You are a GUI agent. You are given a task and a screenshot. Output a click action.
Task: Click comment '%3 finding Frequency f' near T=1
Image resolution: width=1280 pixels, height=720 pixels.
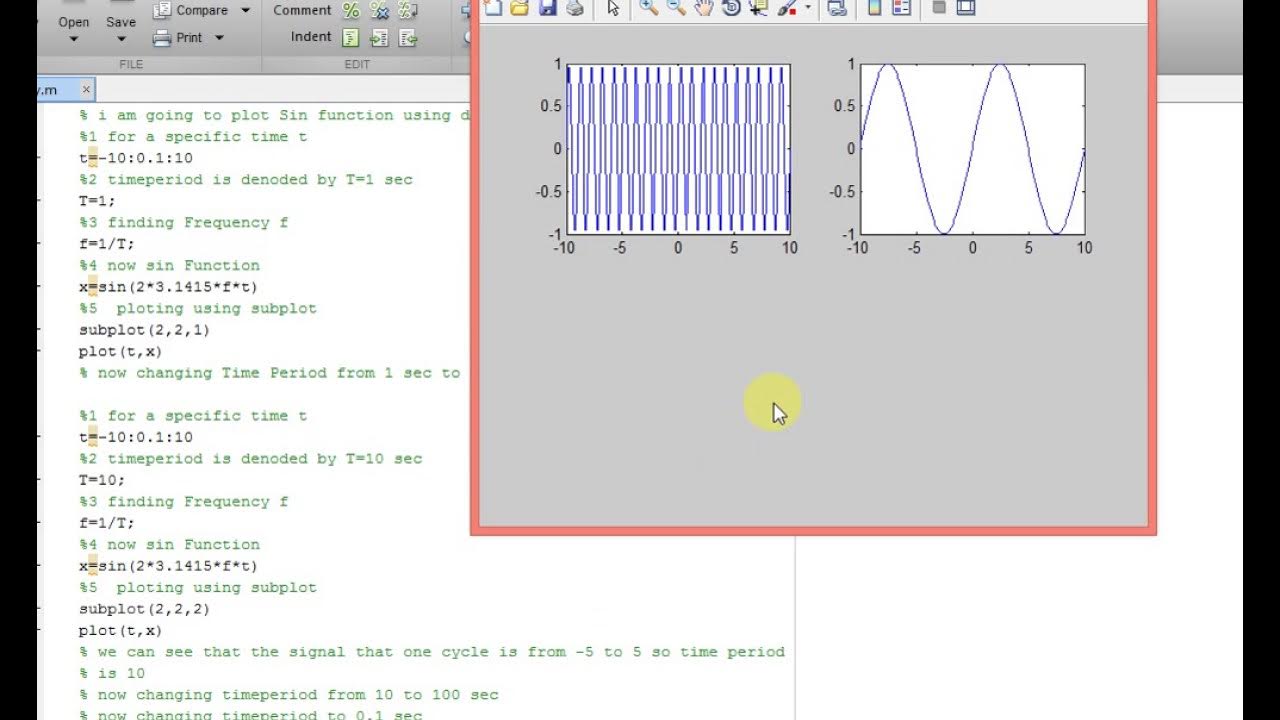(184, 222)
